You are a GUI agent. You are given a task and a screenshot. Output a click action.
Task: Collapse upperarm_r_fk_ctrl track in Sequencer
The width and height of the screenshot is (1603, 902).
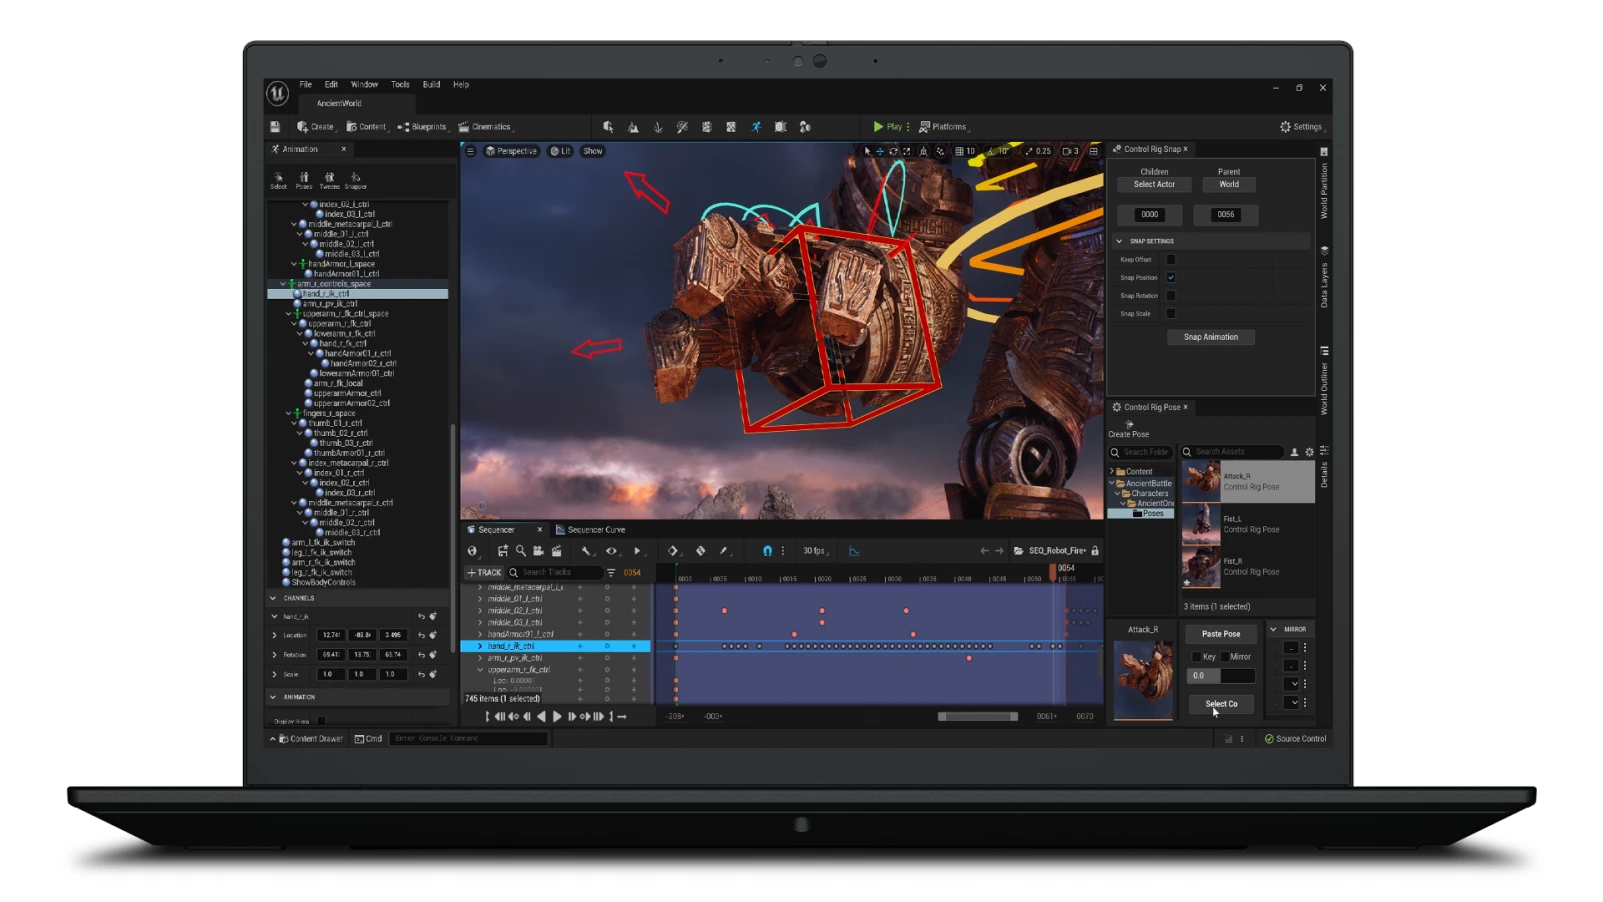click(480, 670)
